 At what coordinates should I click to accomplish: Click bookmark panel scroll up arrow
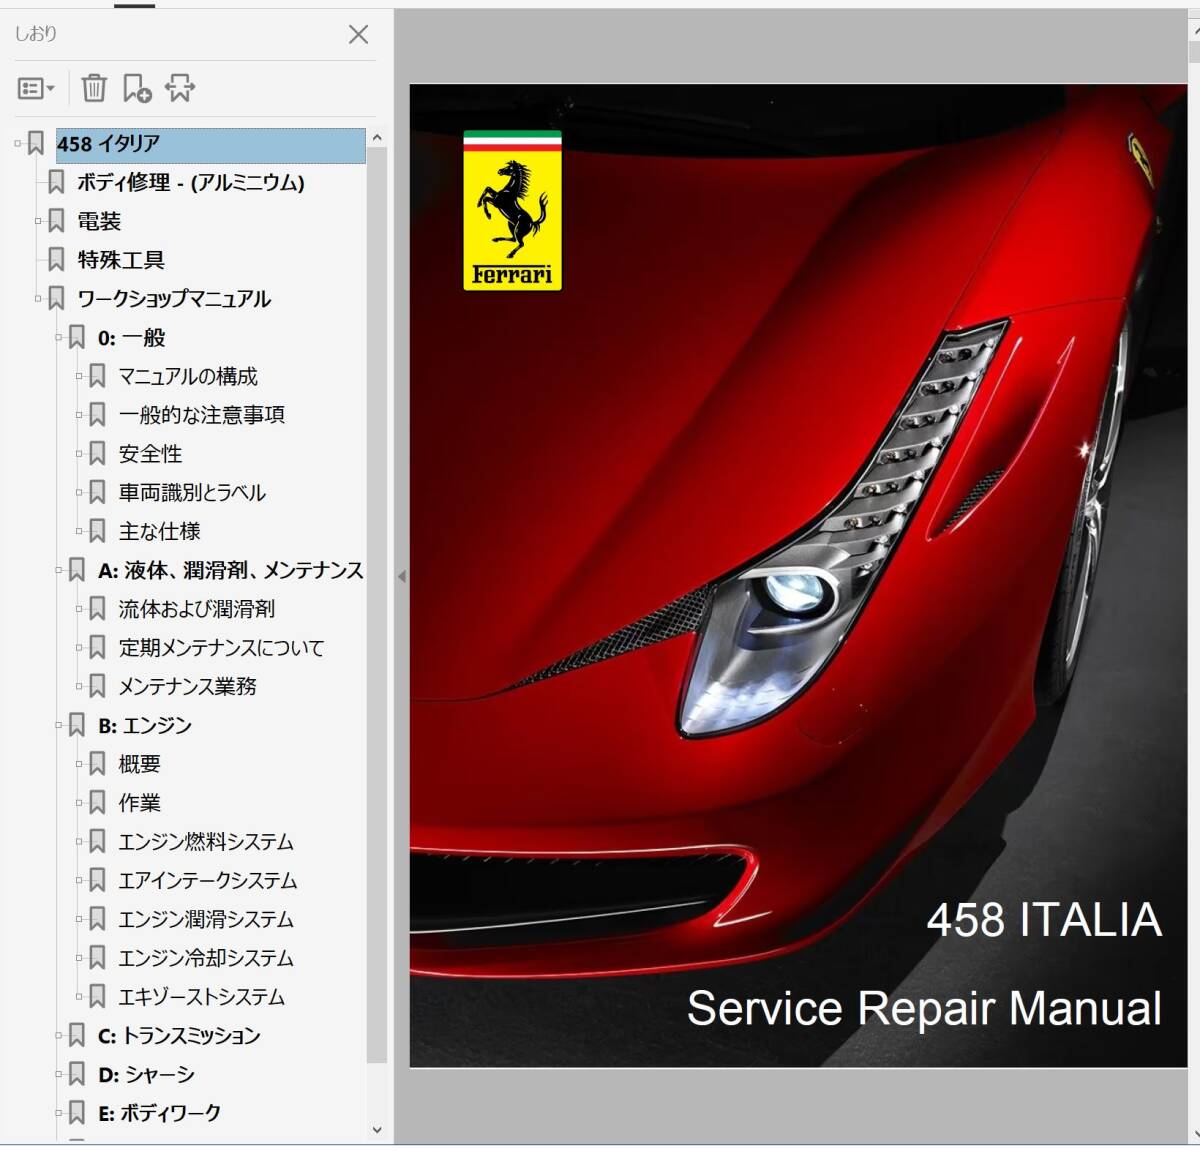tap(377, 138)
